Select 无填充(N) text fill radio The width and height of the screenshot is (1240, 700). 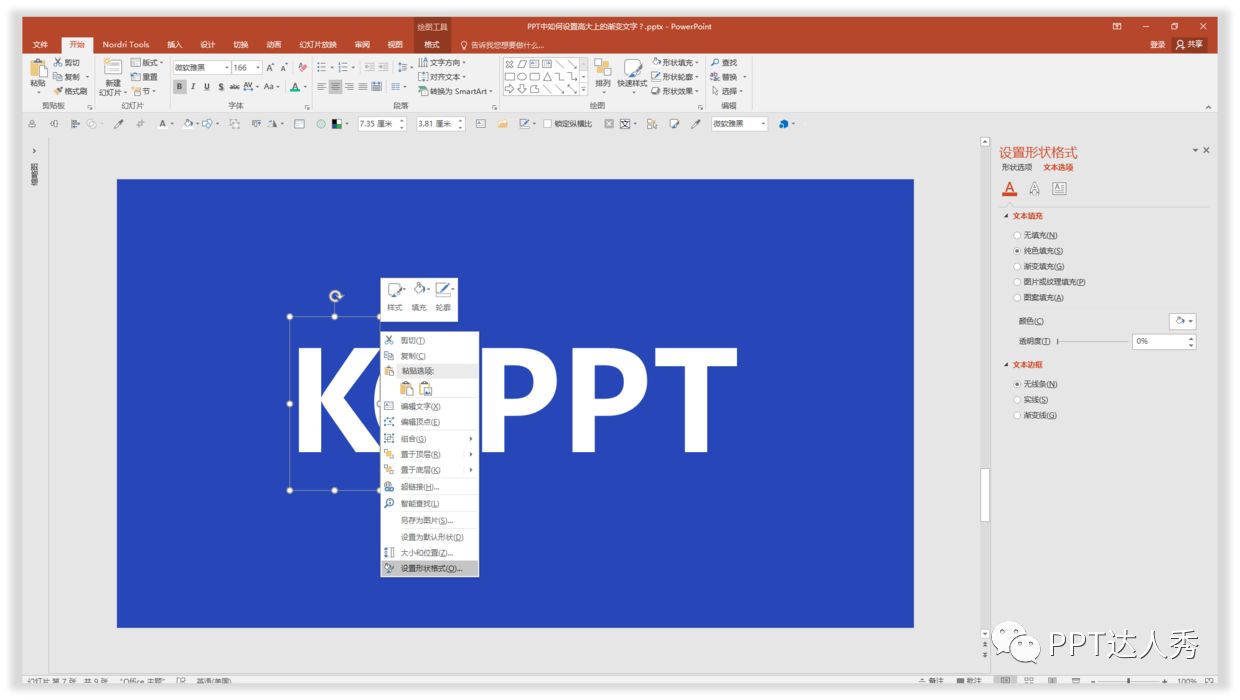[x=1017, y=235]
